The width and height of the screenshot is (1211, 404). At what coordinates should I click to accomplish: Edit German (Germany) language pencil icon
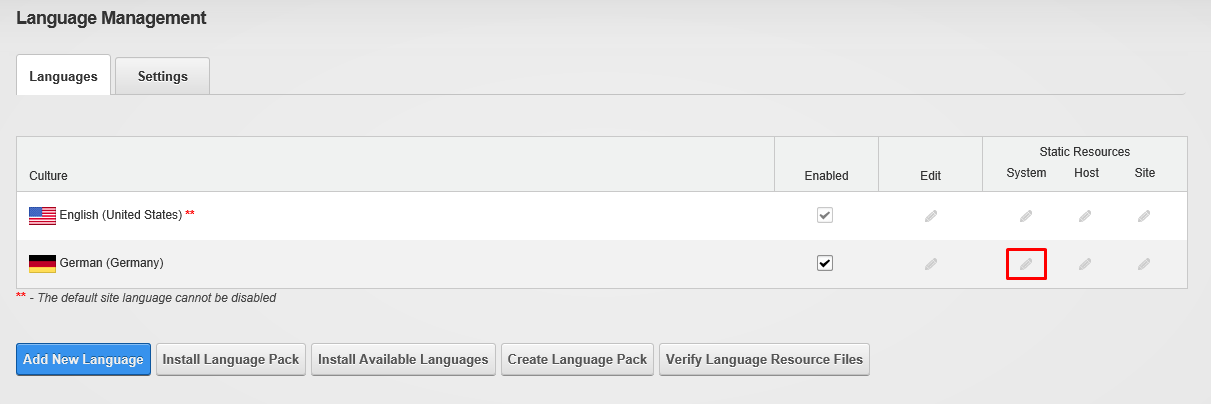(x=931, y=264)
